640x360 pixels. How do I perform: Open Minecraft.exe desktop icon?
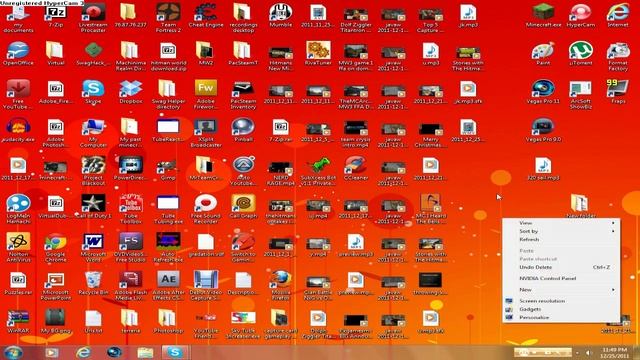coord(543,13)
